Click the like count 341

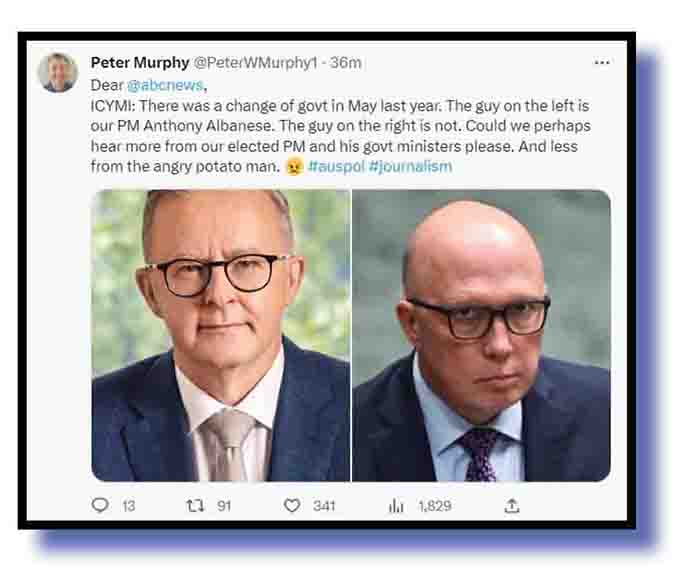324,506
